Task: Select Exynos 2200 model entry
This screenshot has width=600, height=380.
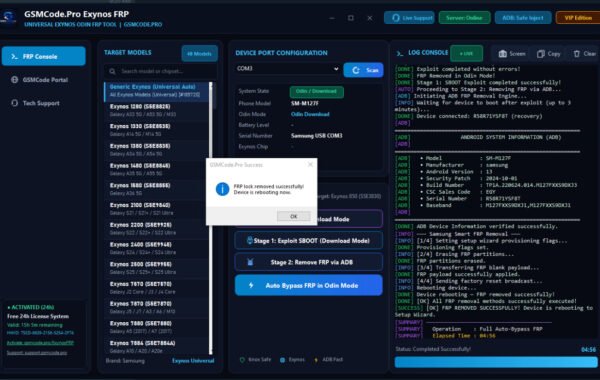Action: (156, 228)
